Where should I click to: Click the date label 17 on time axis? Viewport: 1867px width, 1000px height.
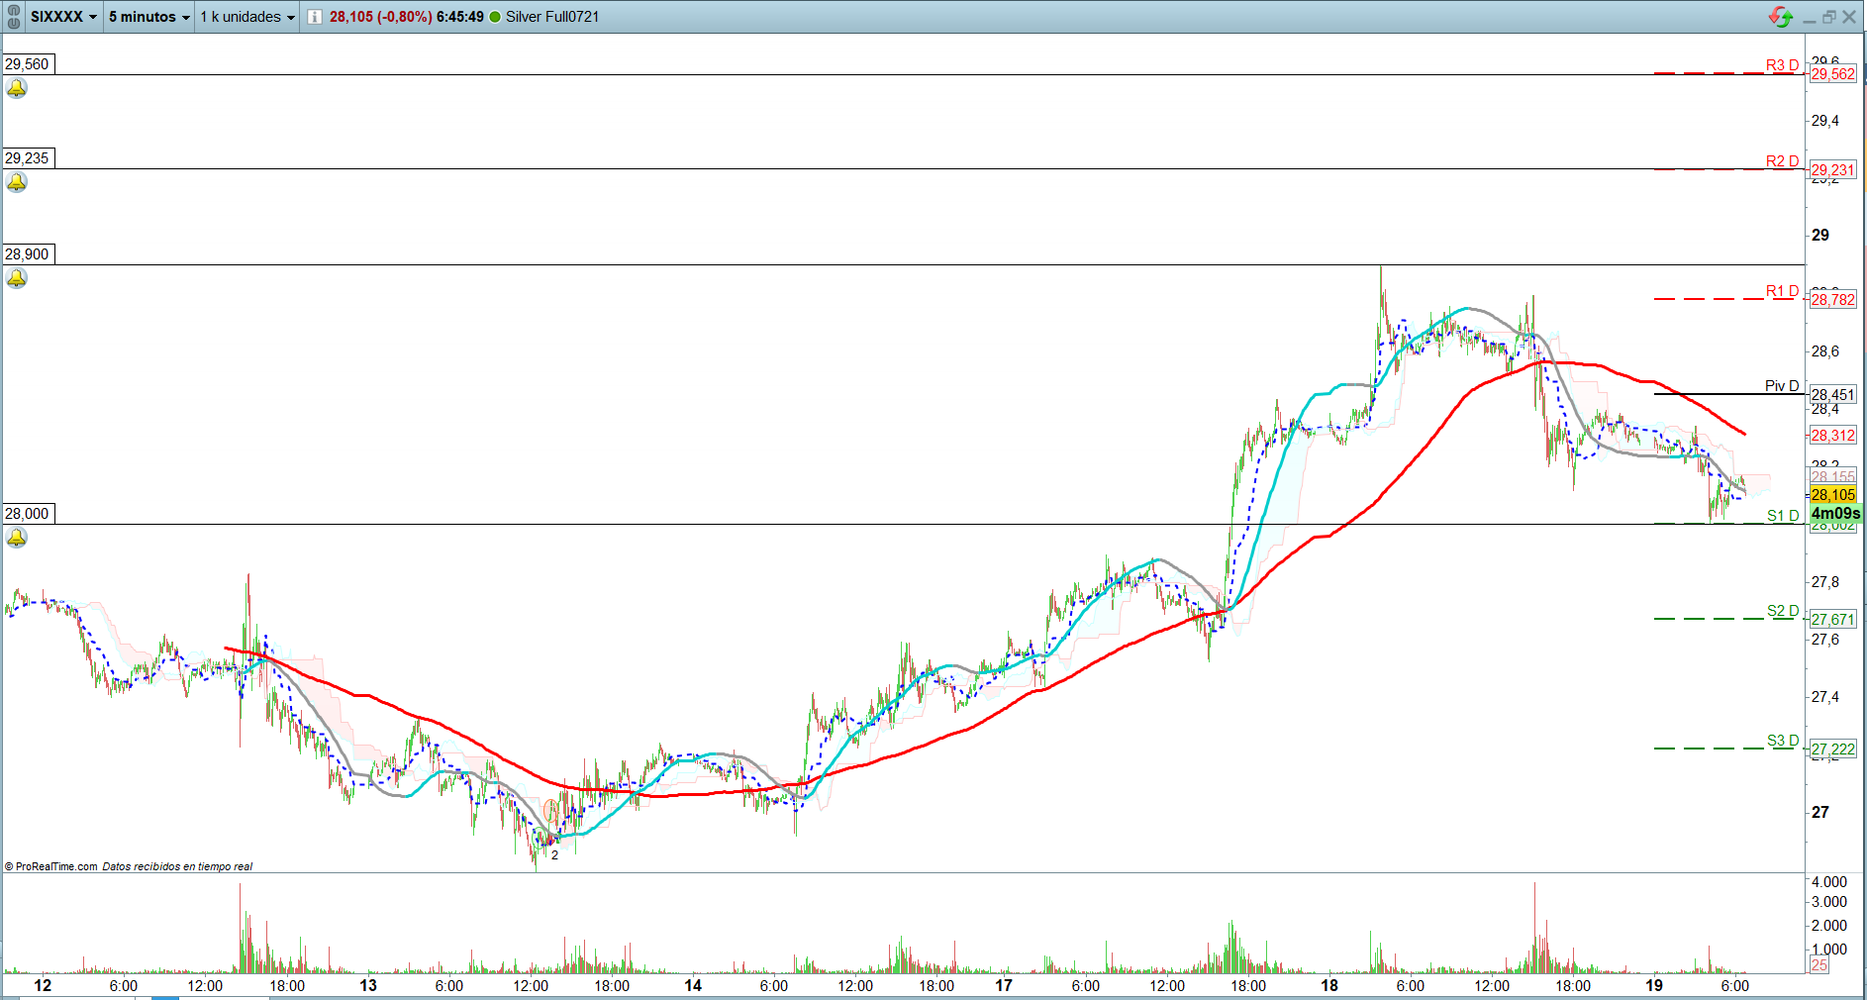point(1004,985)
